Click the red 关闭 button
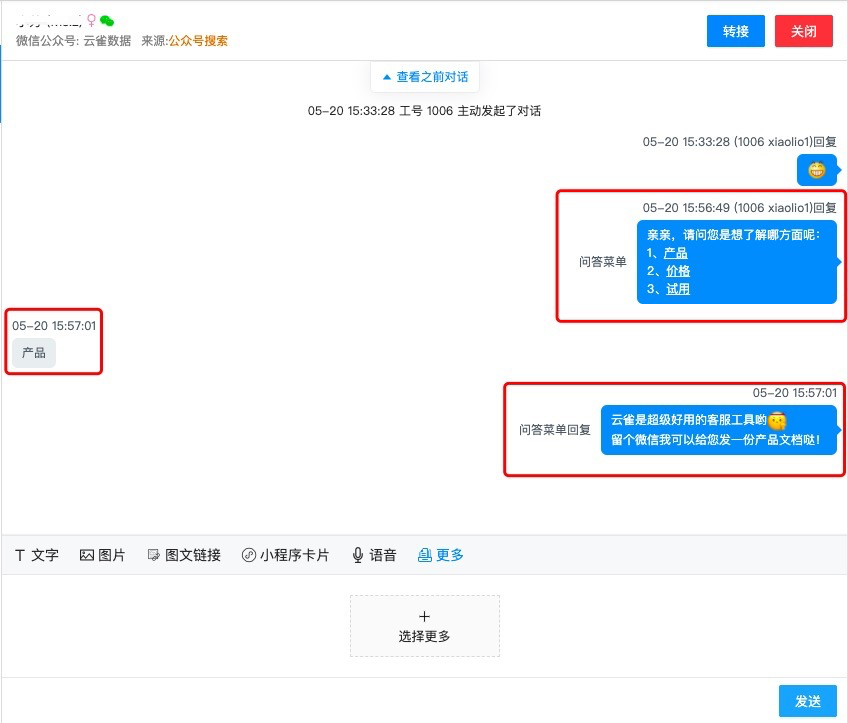 tap(803, 31)
